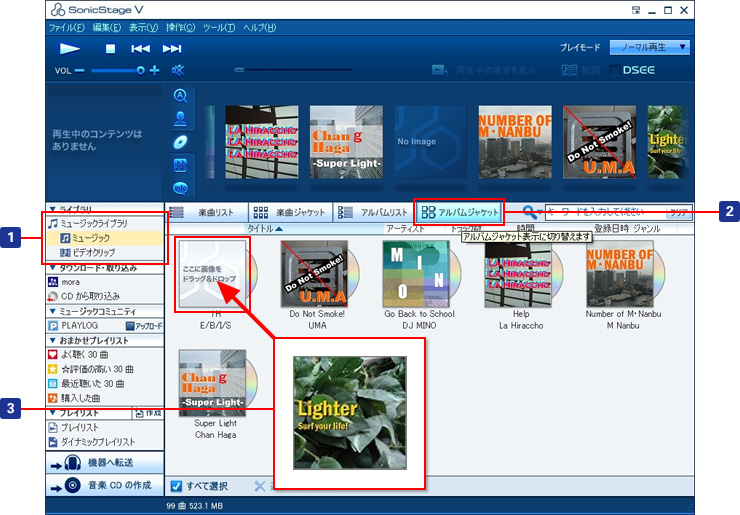Open the プレイモード dropdown
This screenshot has height=515, width=740.
pos(650,47)
